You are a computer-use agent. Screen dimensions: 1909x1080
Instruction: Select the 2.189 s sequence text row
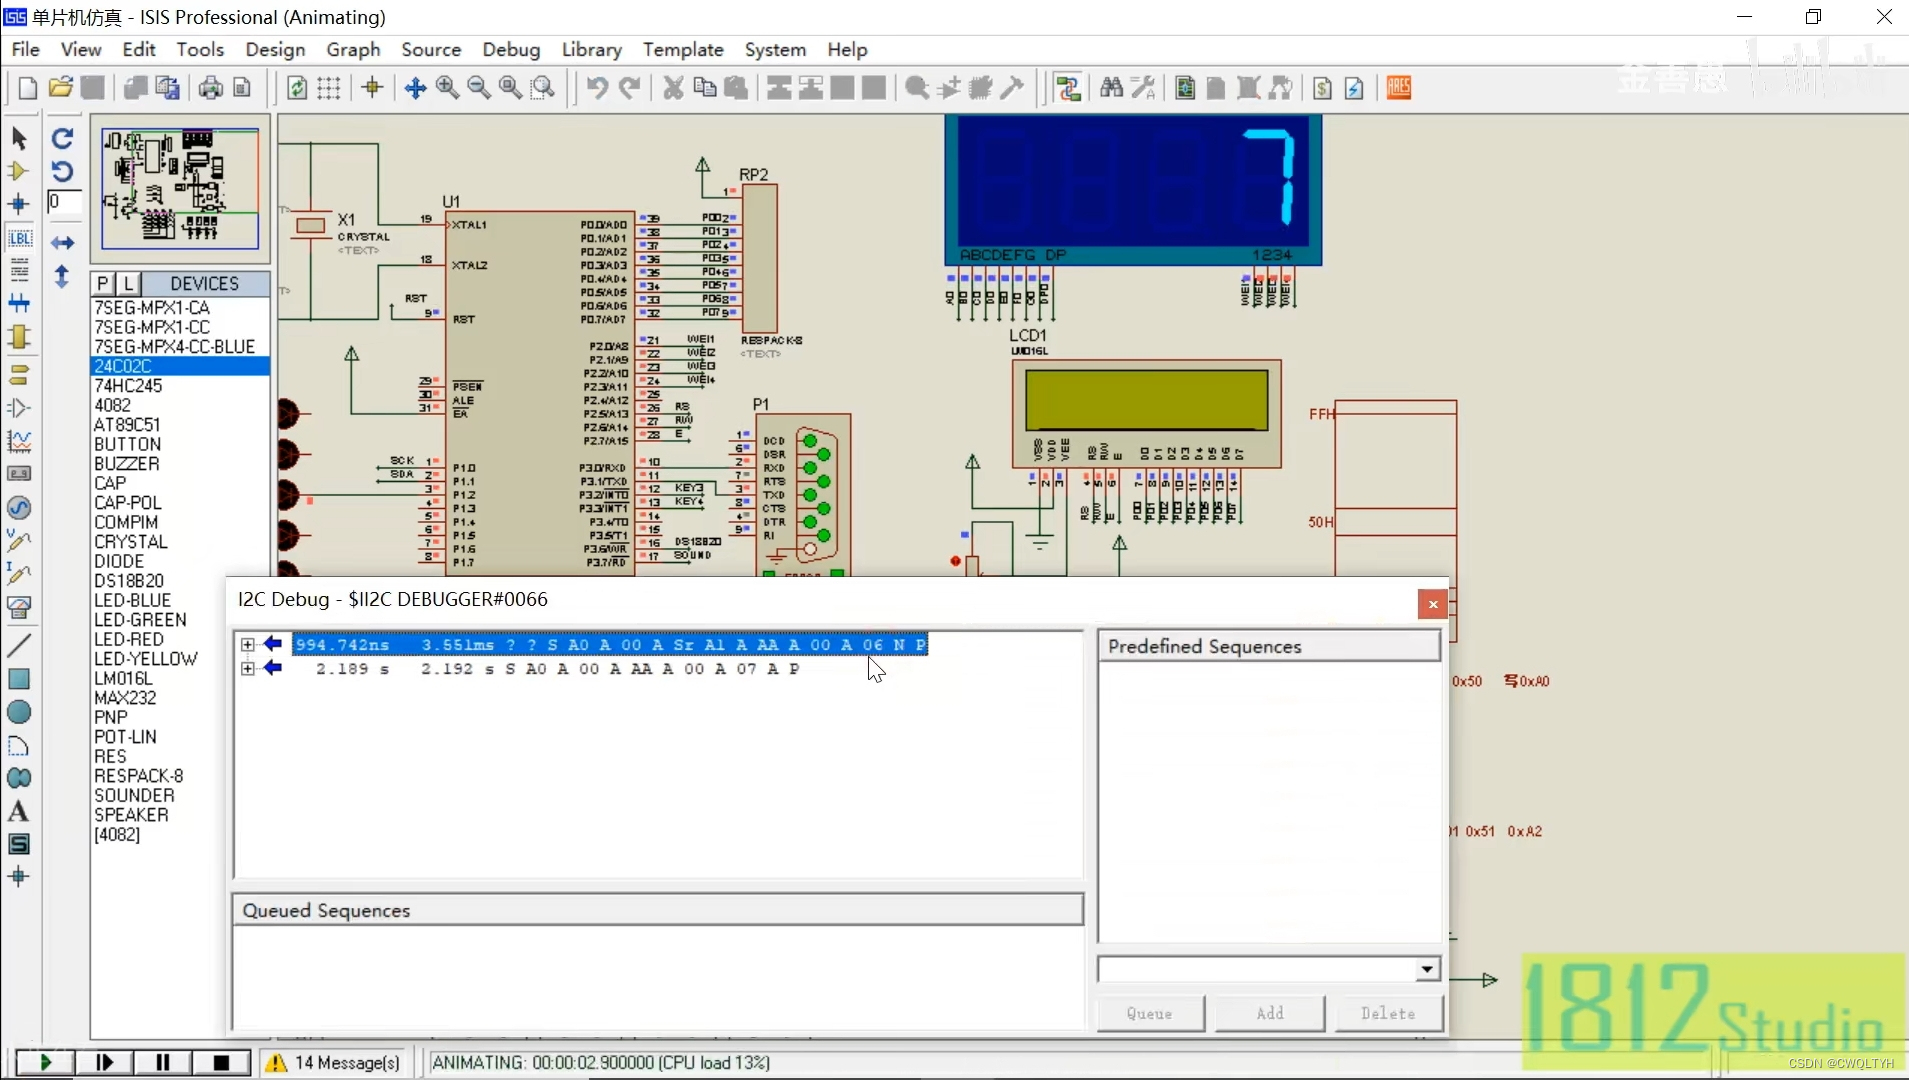point(557,669)
